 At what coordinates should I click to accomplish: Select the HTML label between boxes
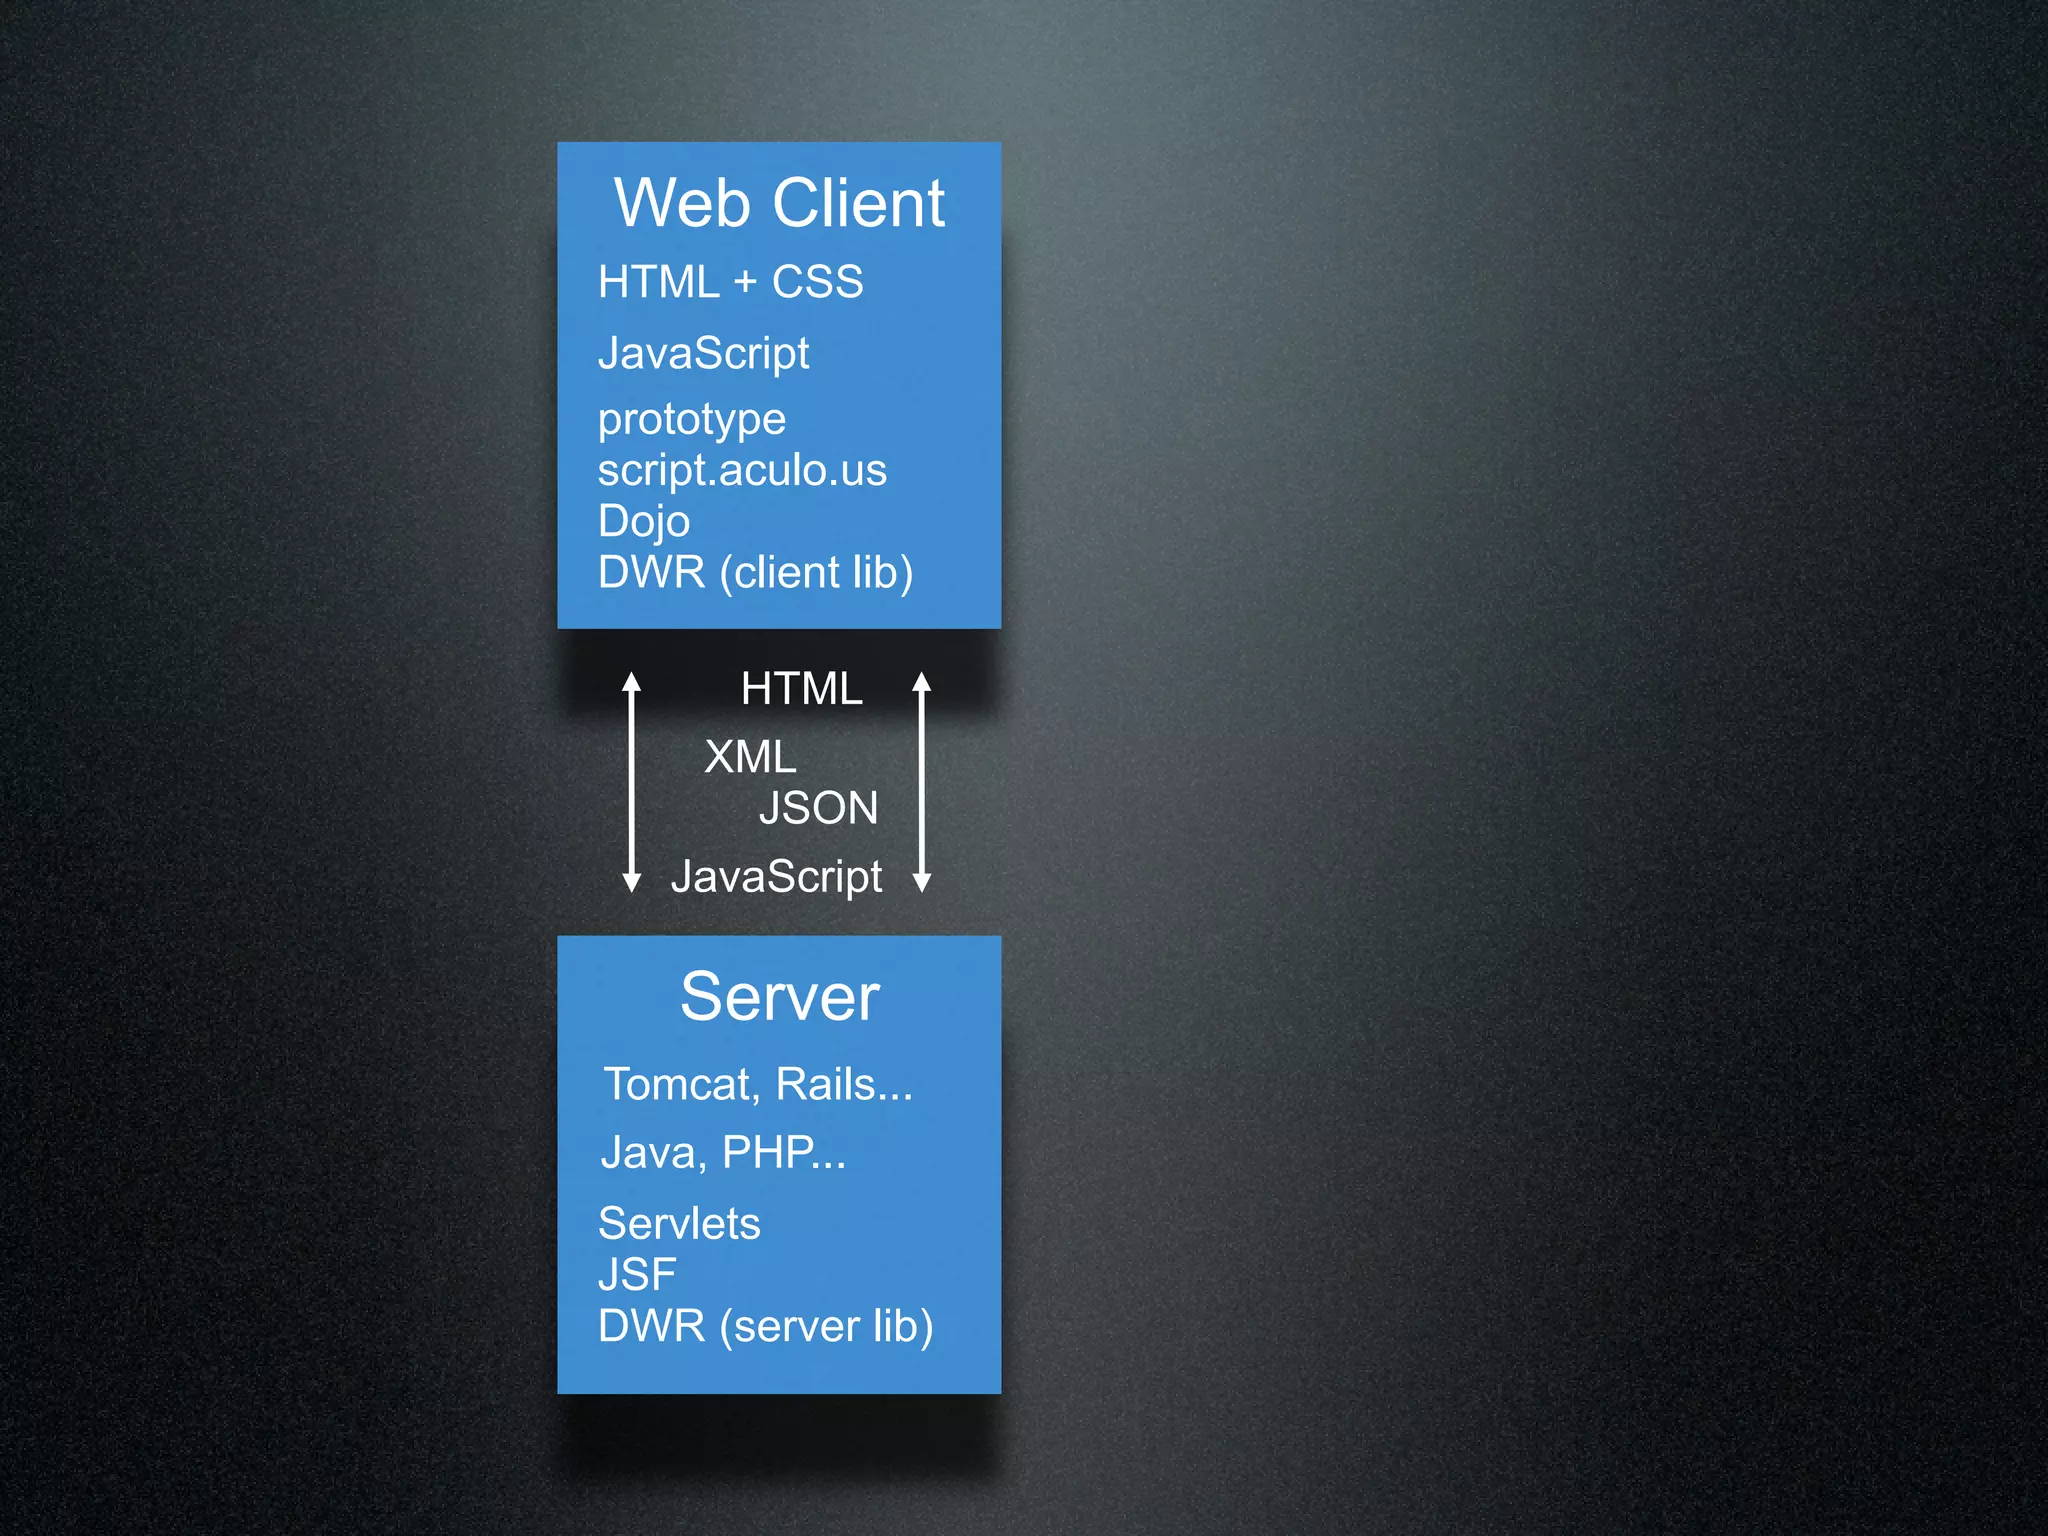[801, 689]
